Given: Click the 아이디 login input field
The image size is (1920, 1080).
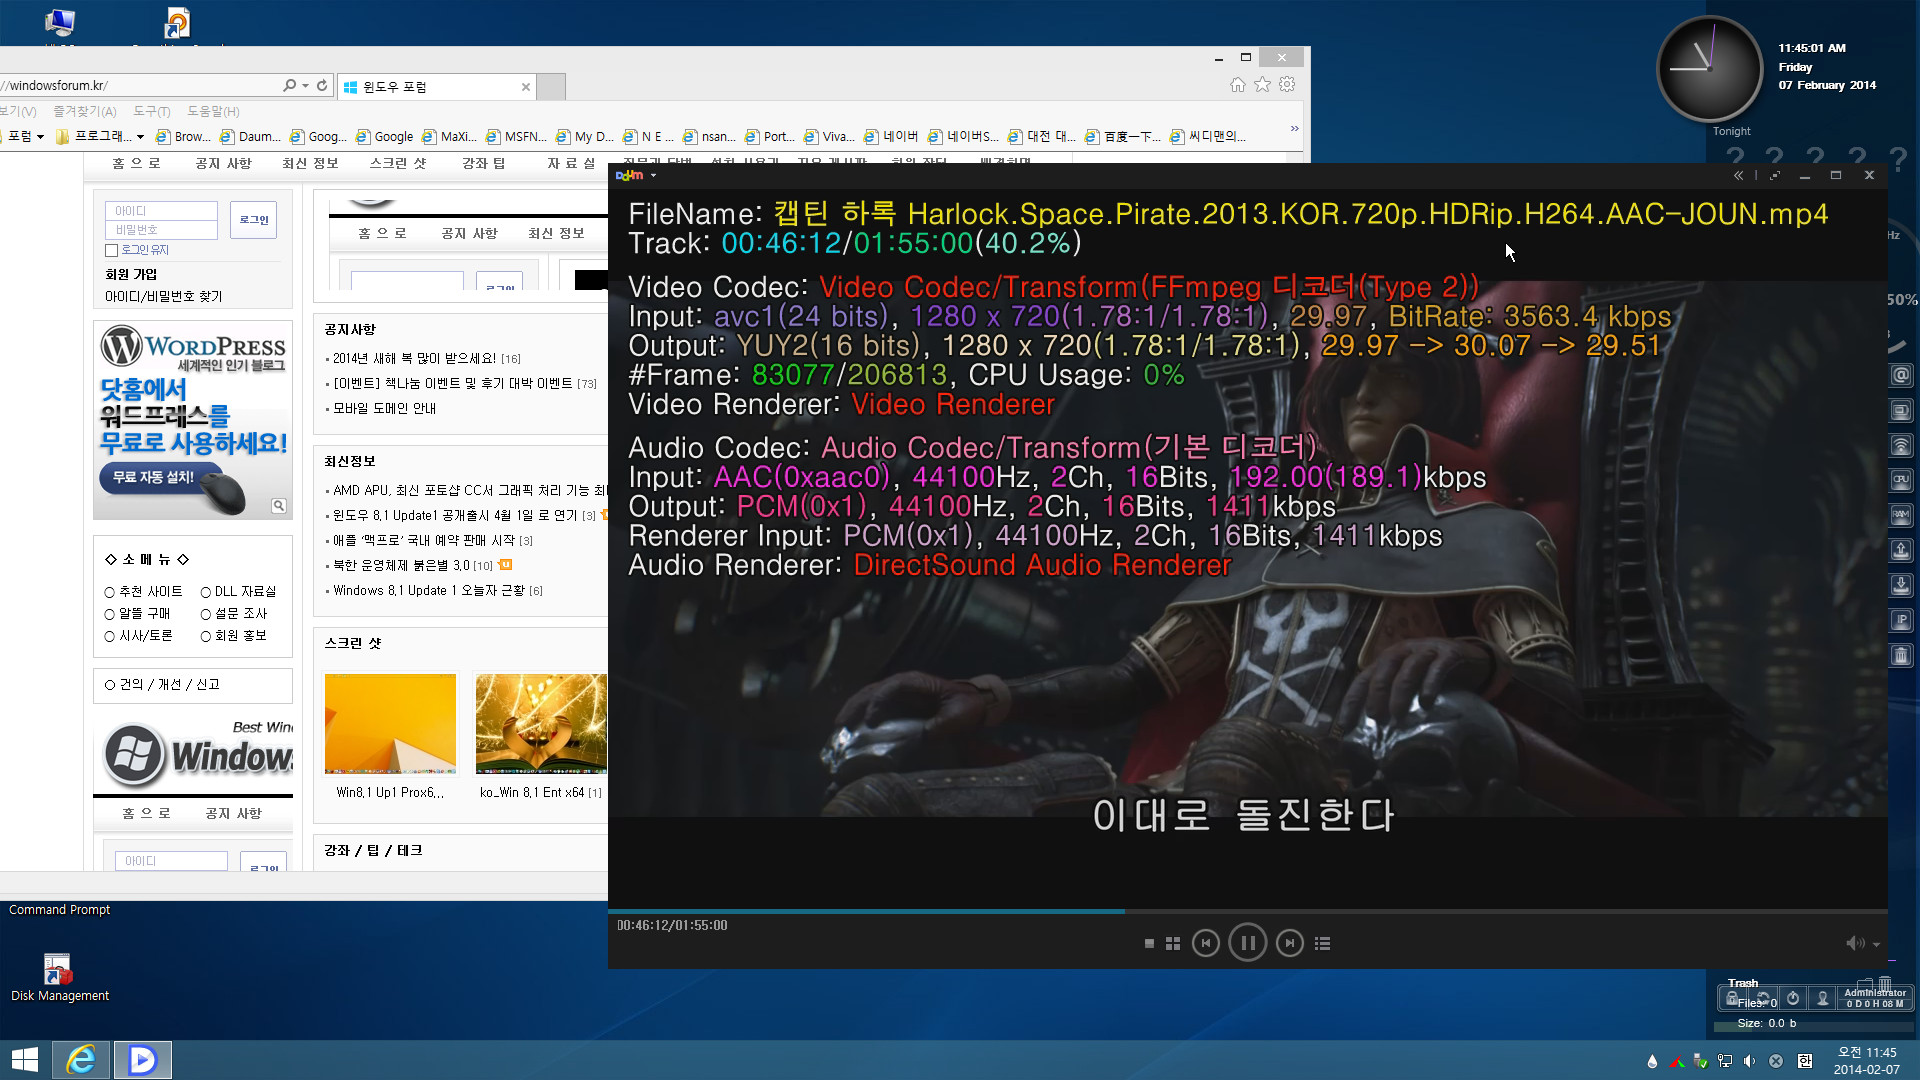Looking at the screenshot, I should click(x=161, y=211).
